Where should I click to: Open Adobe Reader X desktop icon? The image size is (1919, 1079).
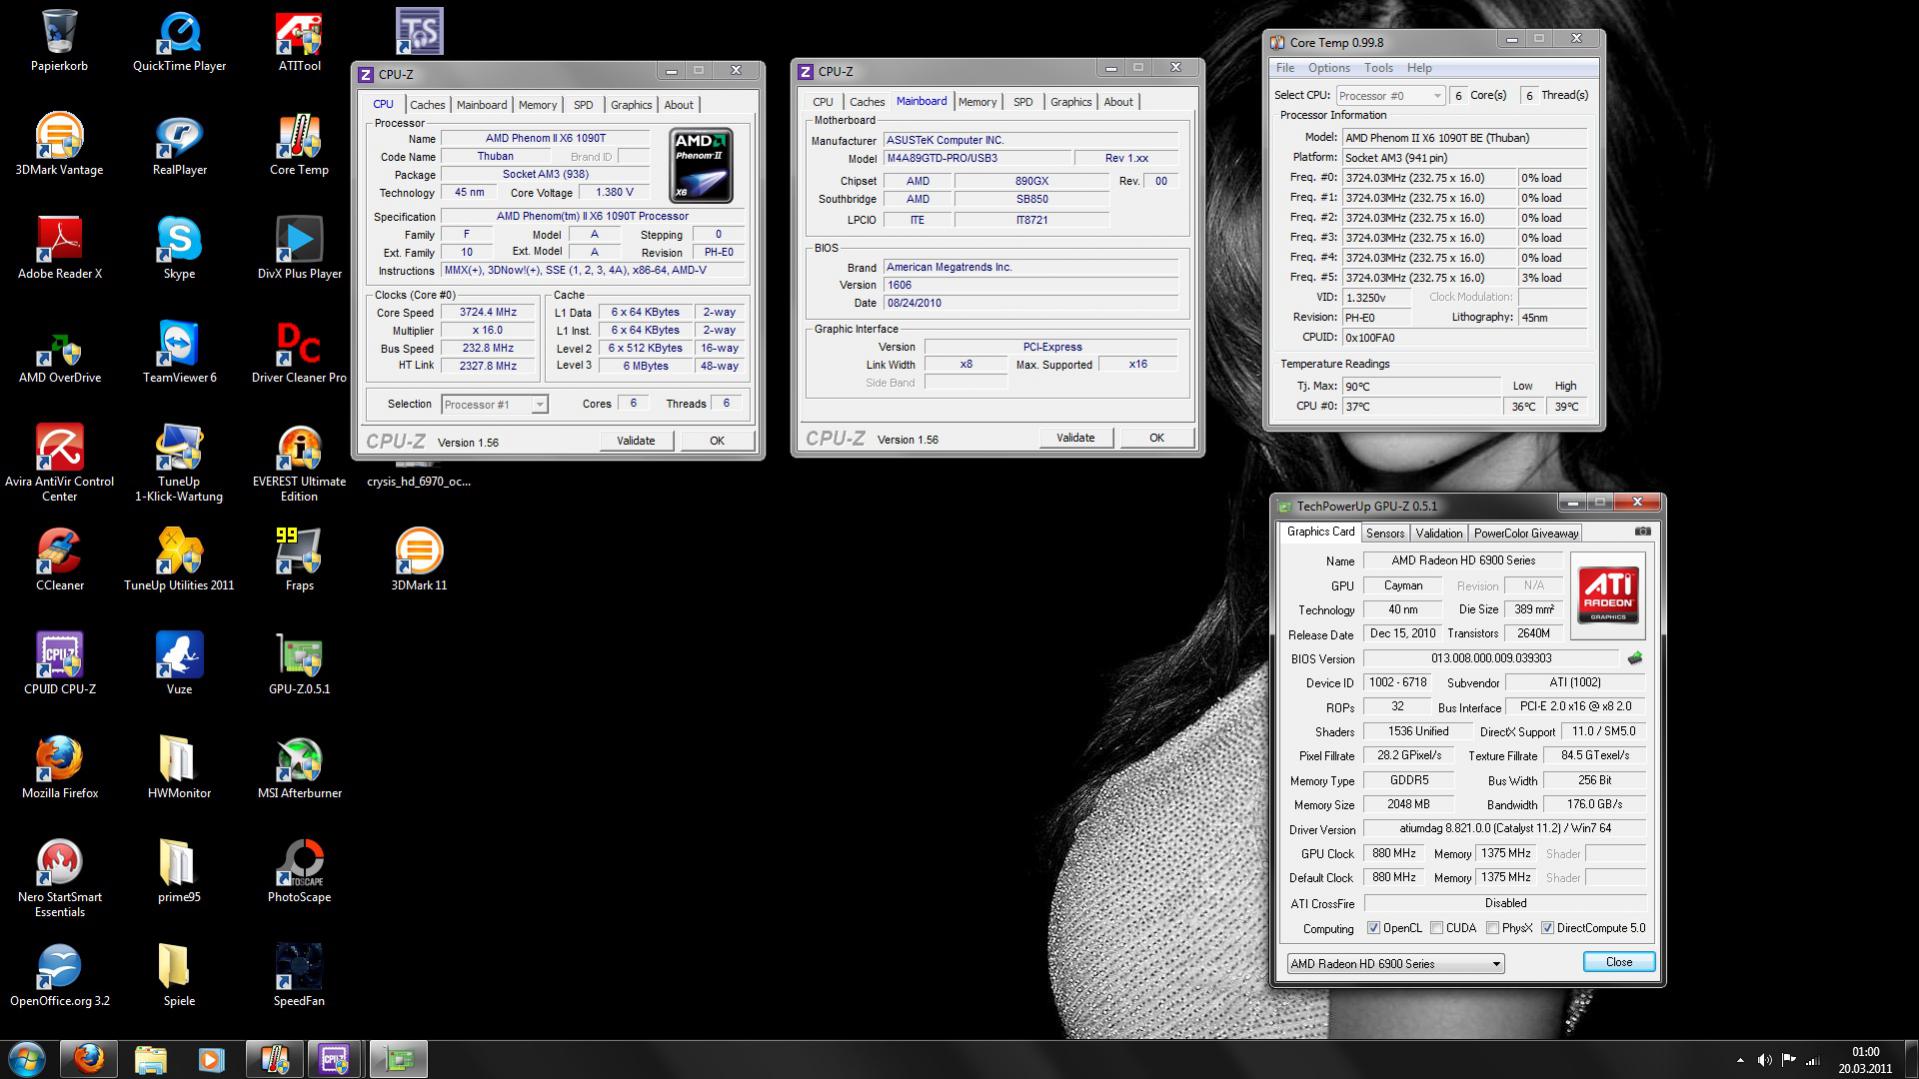(x=59, y=248)
